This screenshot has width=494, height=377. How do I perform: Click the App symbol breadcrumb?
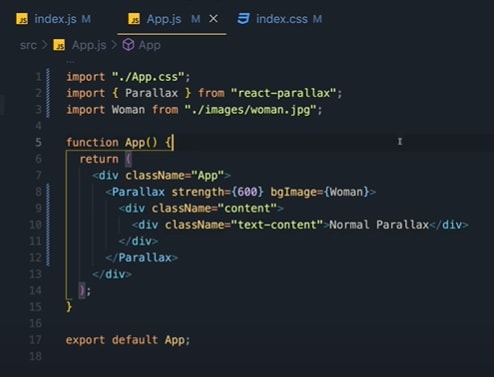(149, 45)
